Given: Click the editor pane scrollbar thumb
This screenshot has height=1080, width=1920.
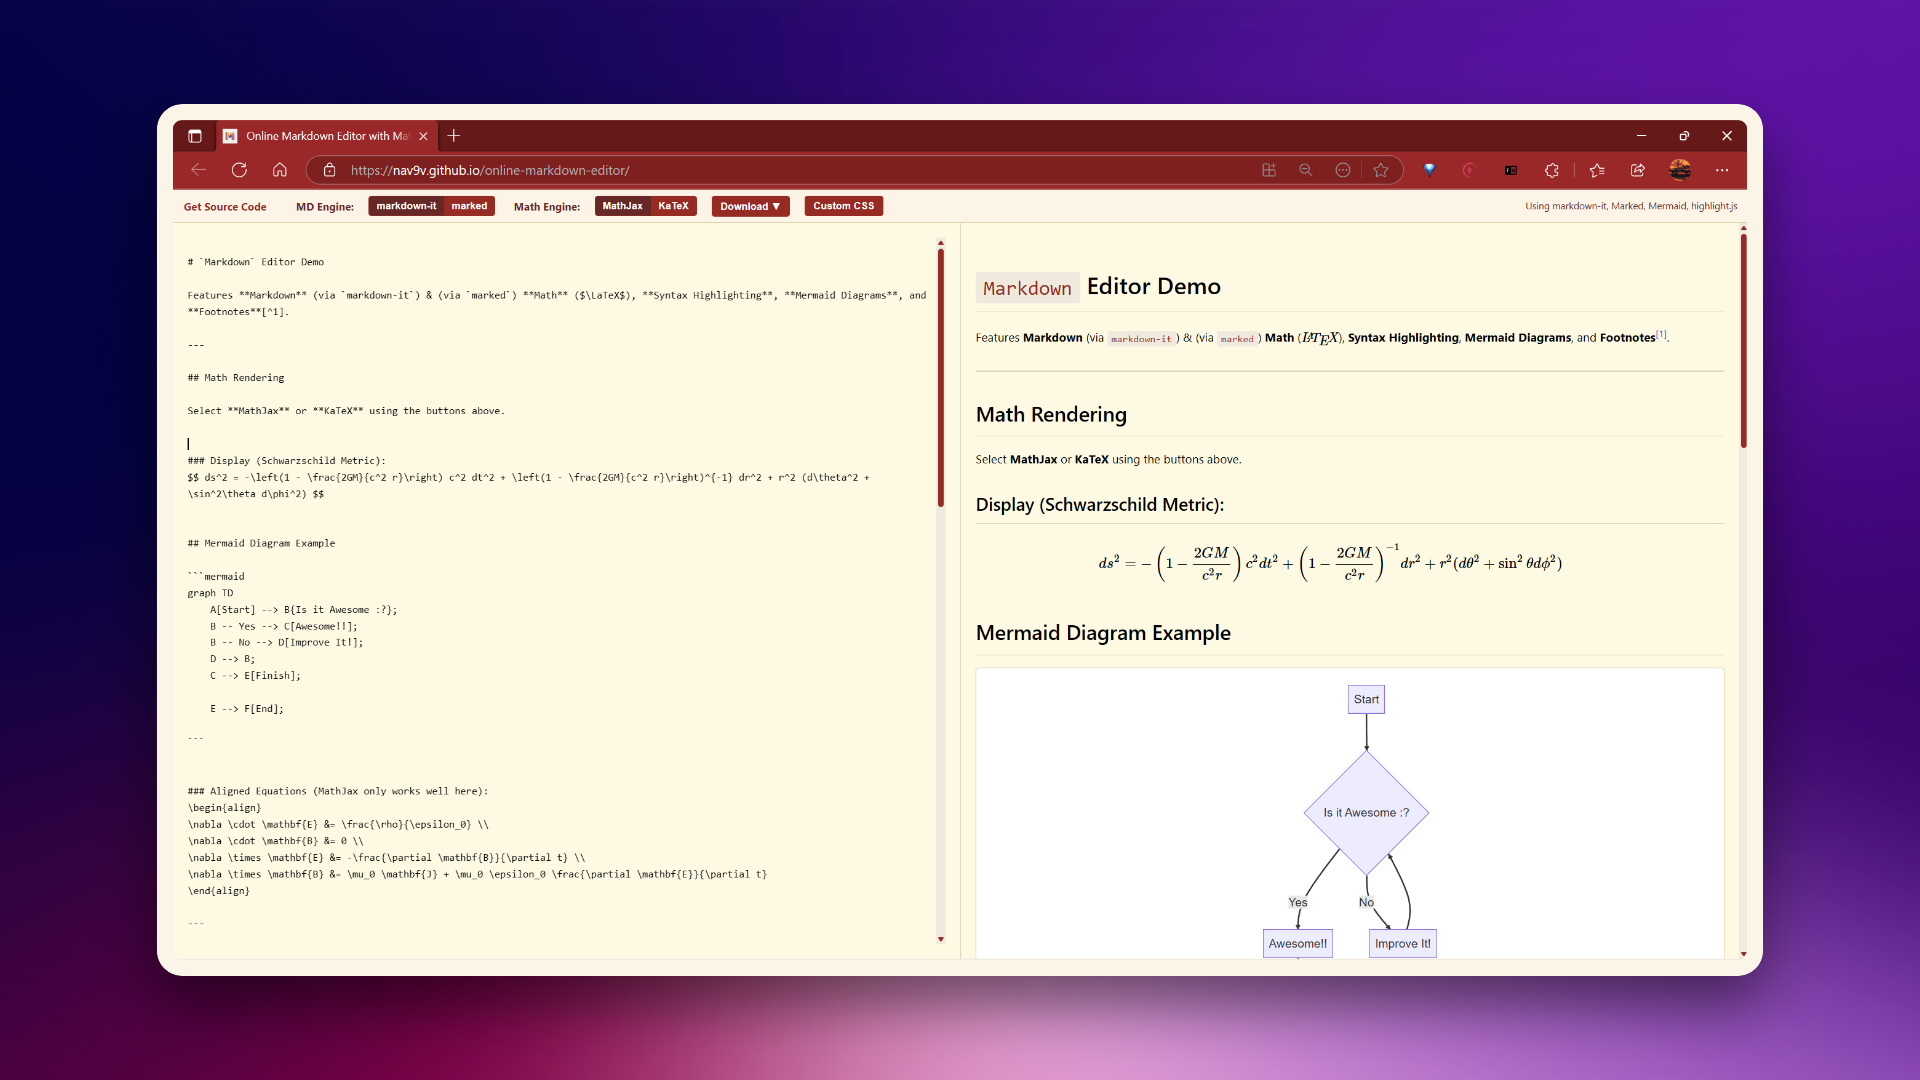Looking at the screenshot, I should [x=941, y=378].
